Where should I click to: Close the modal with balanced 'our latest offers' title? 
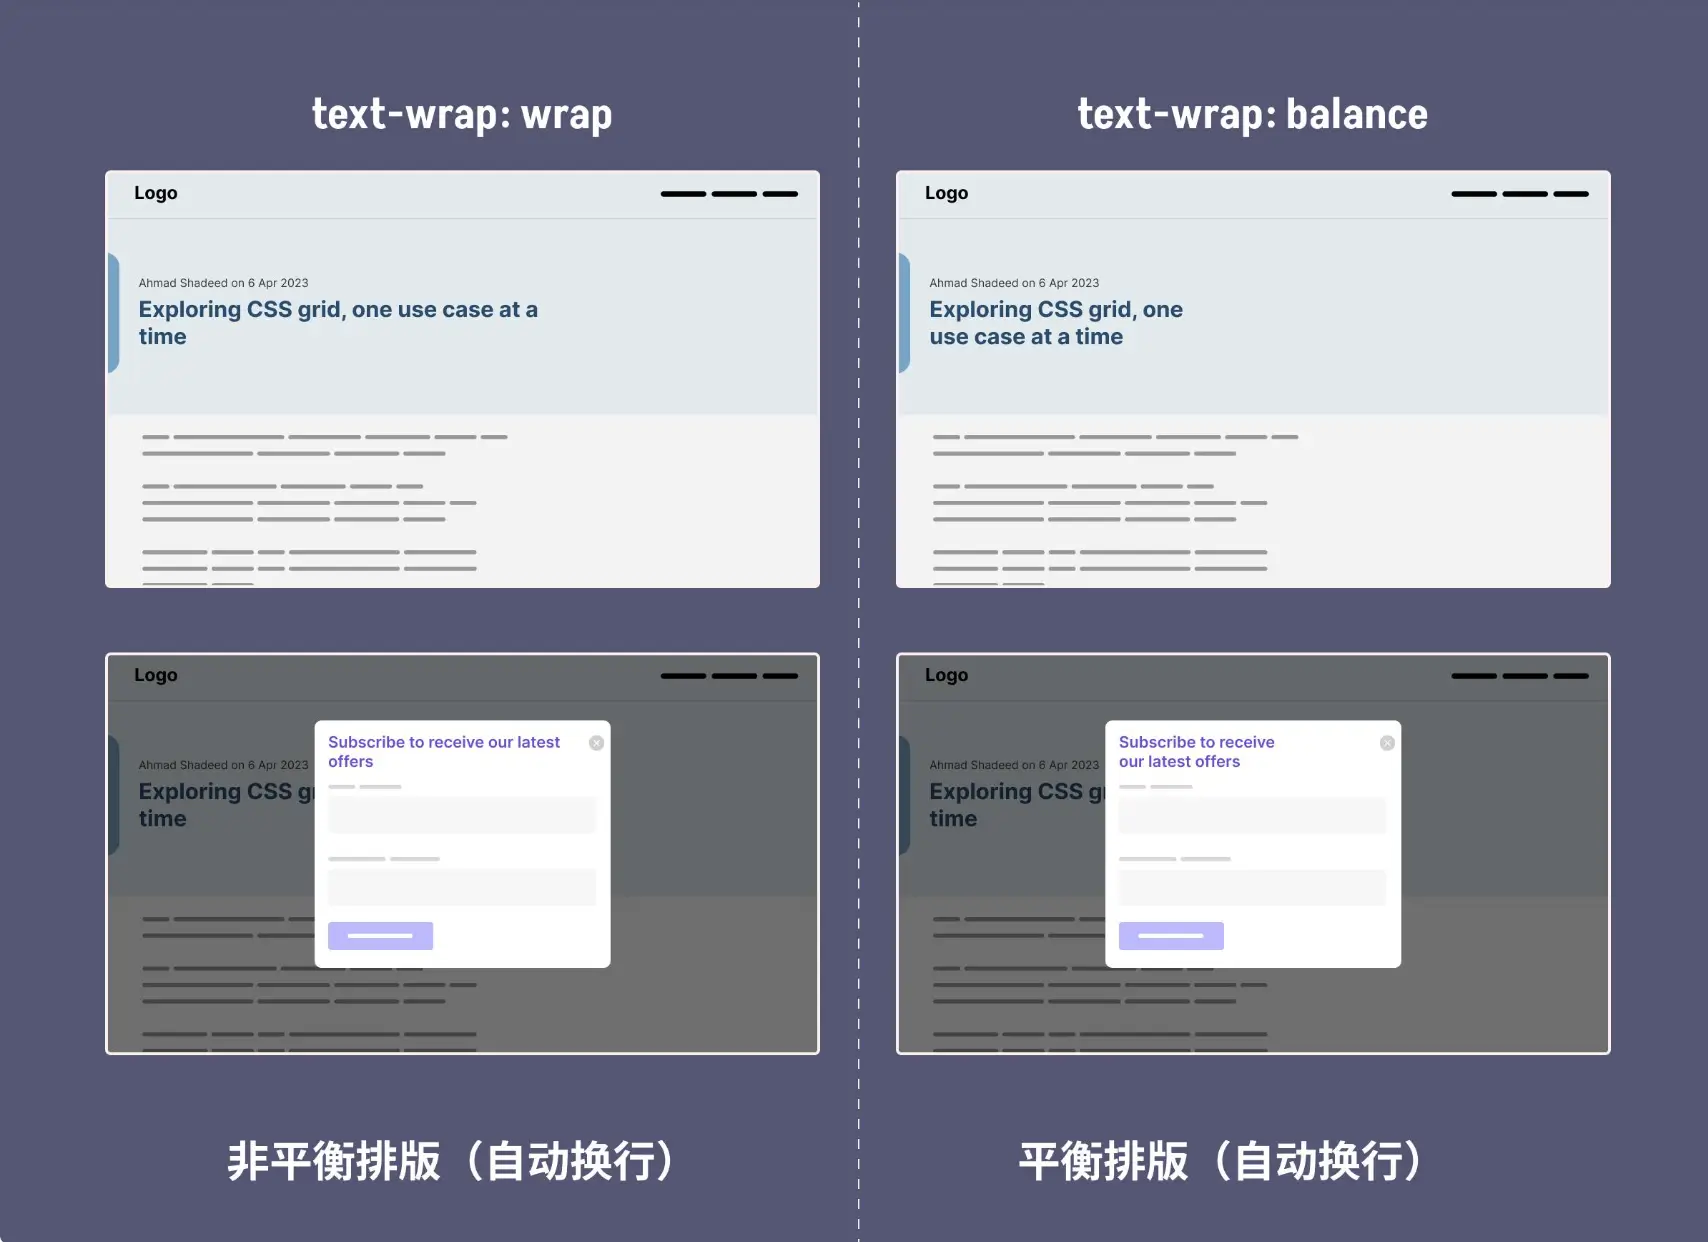(x=1387, y=743)
